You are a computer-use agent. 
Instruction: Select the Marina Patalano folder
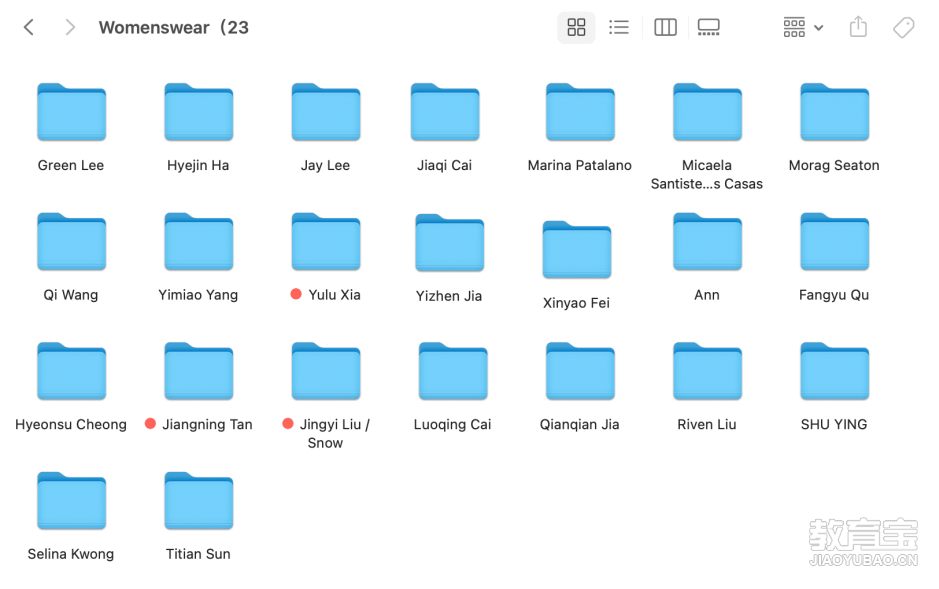(580, 112)
